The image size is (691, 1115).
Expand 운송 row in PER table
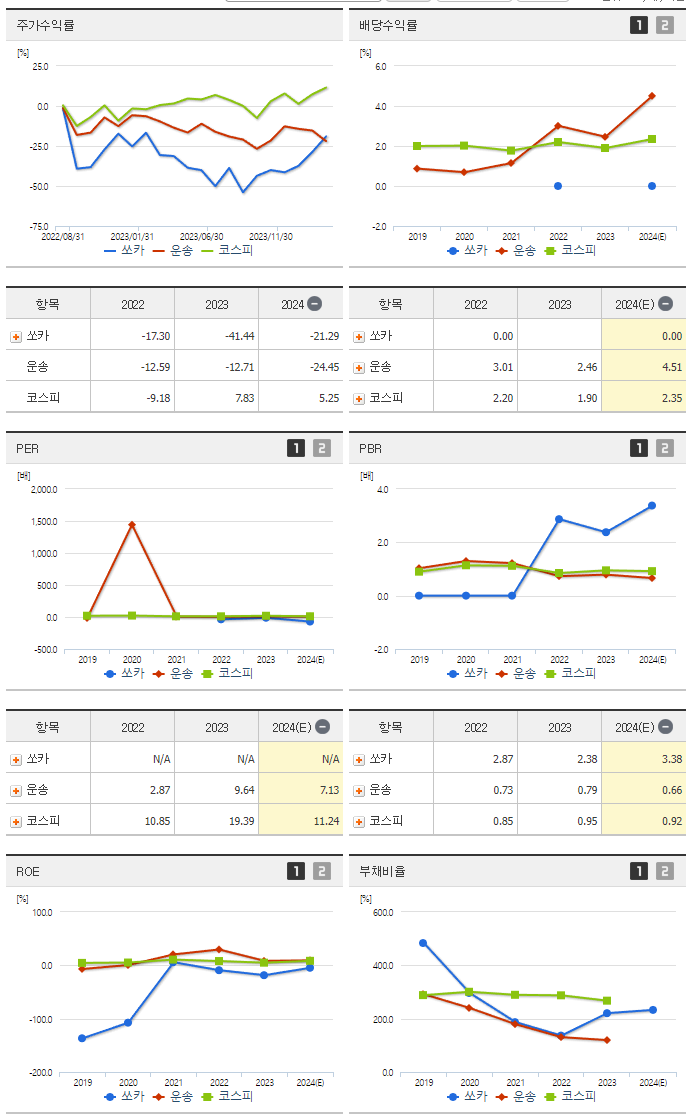(x=16, y=791)
